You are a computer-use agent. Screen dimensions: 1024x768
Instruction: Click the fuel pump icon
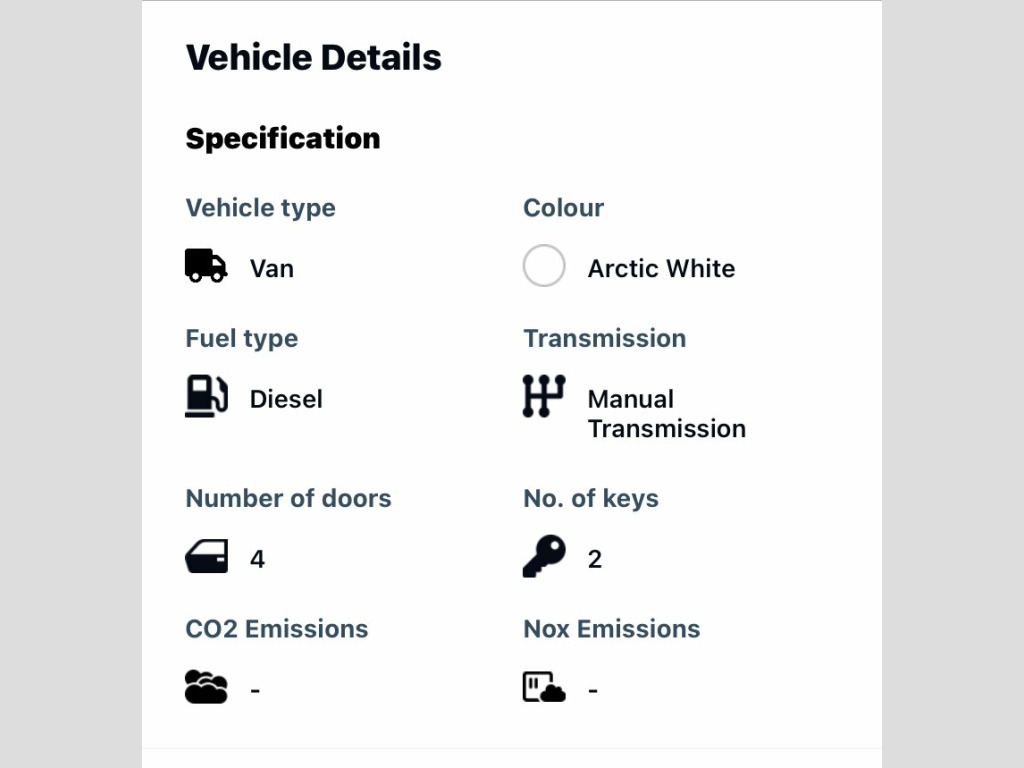point(206,396)
